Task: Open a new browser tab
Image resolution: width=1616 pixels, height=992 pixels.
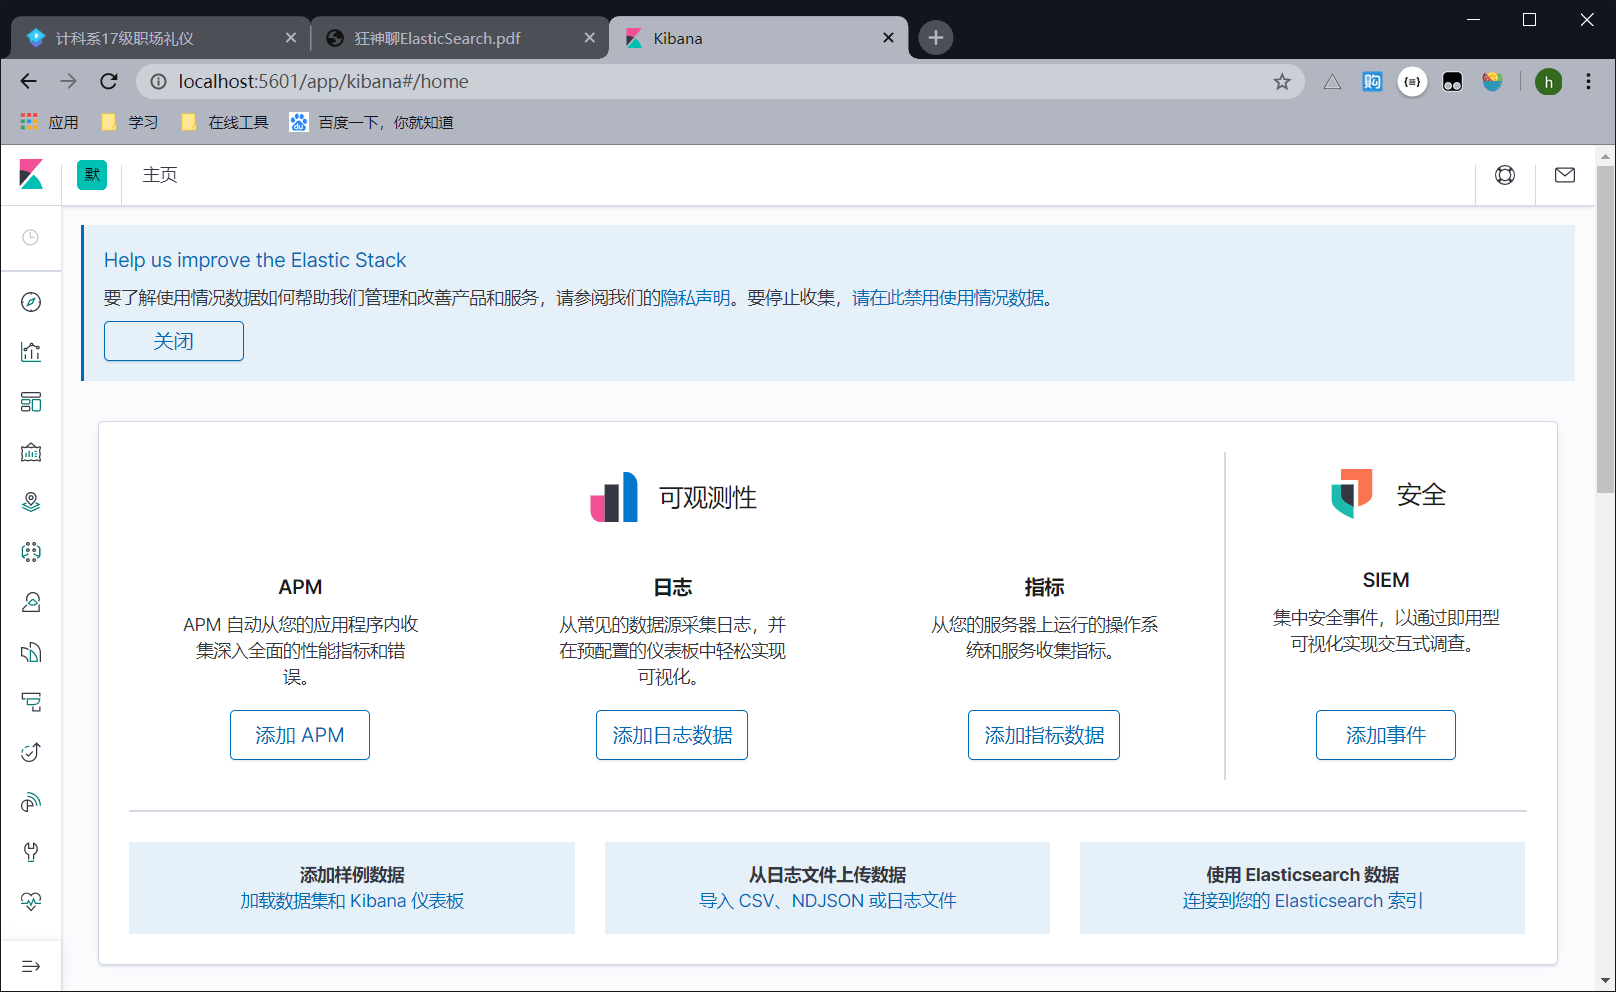Action: pyautogui.click(x=936, y=38)
